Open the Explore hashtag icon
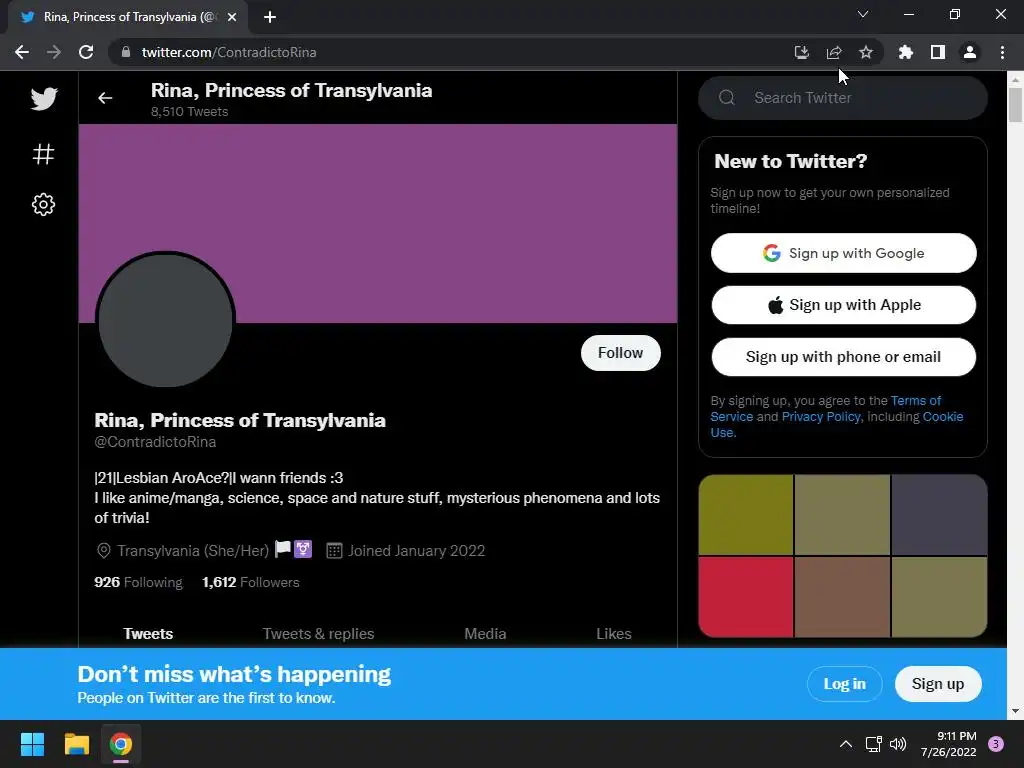The height and width of the screenshot is (768, 1024). click(x=44, y=154)
